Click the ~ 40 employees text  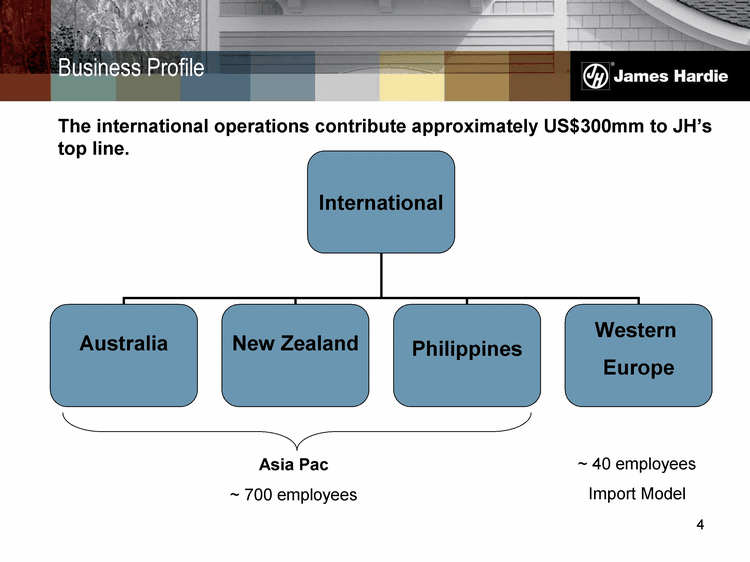(637, 464)
